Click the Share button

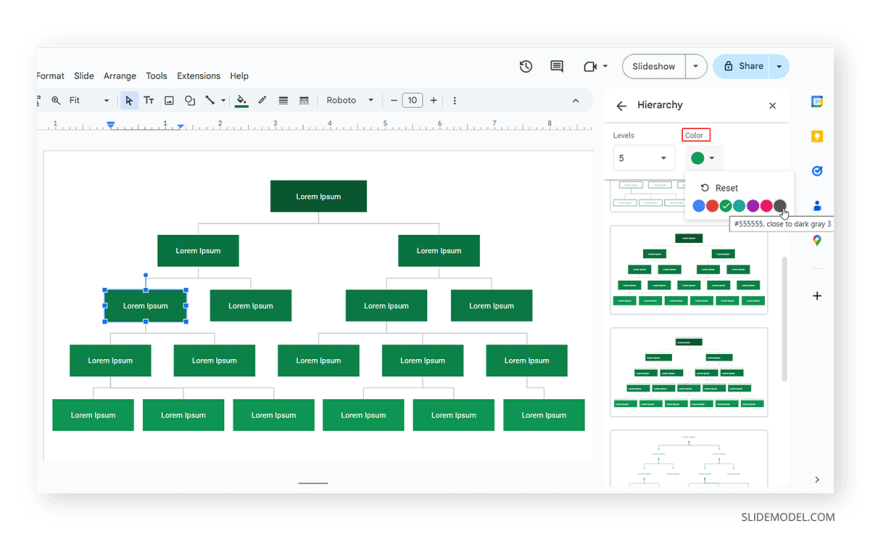[743, 66]
